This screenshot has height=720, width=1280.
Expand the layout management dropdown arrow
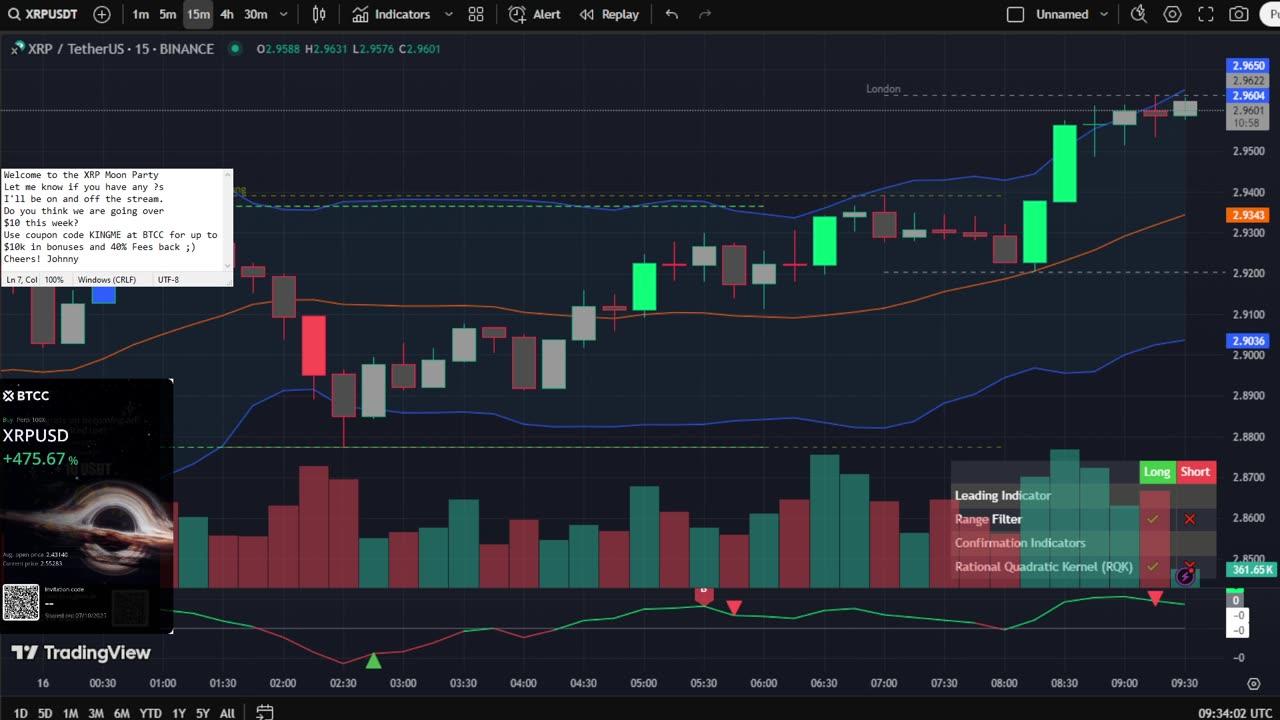click(1106, 14)
